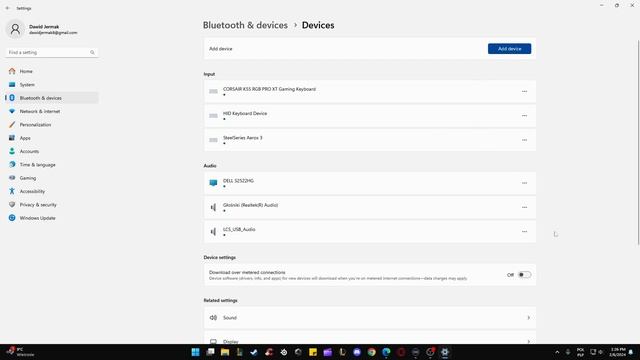Navigate to Bluetooth & devices breadcrumb
This screenshot has height=360, width=640.
click(245, 25)
